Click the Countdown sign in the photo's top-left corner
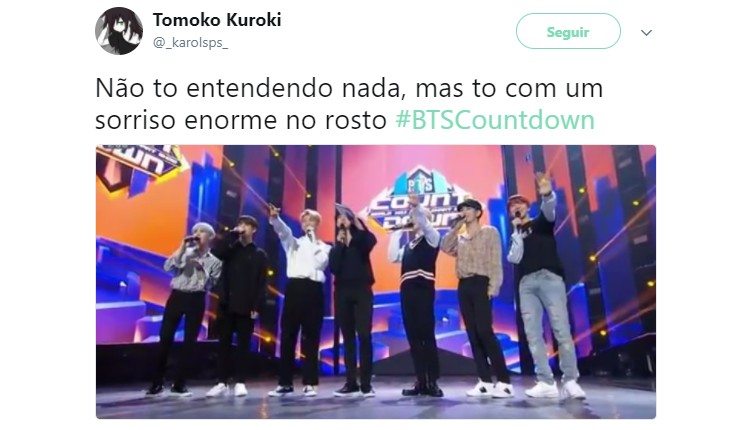This screenshot has height=430, width=730. (x=140, y=165)
